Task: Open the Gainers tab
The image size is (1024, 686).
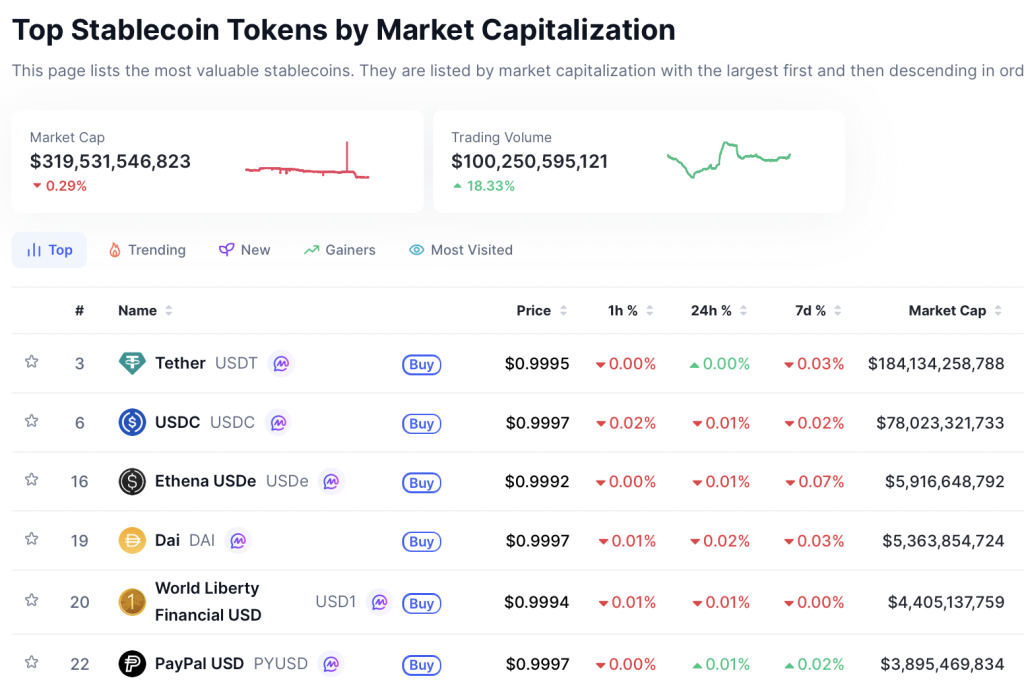Action: [339, 249]
